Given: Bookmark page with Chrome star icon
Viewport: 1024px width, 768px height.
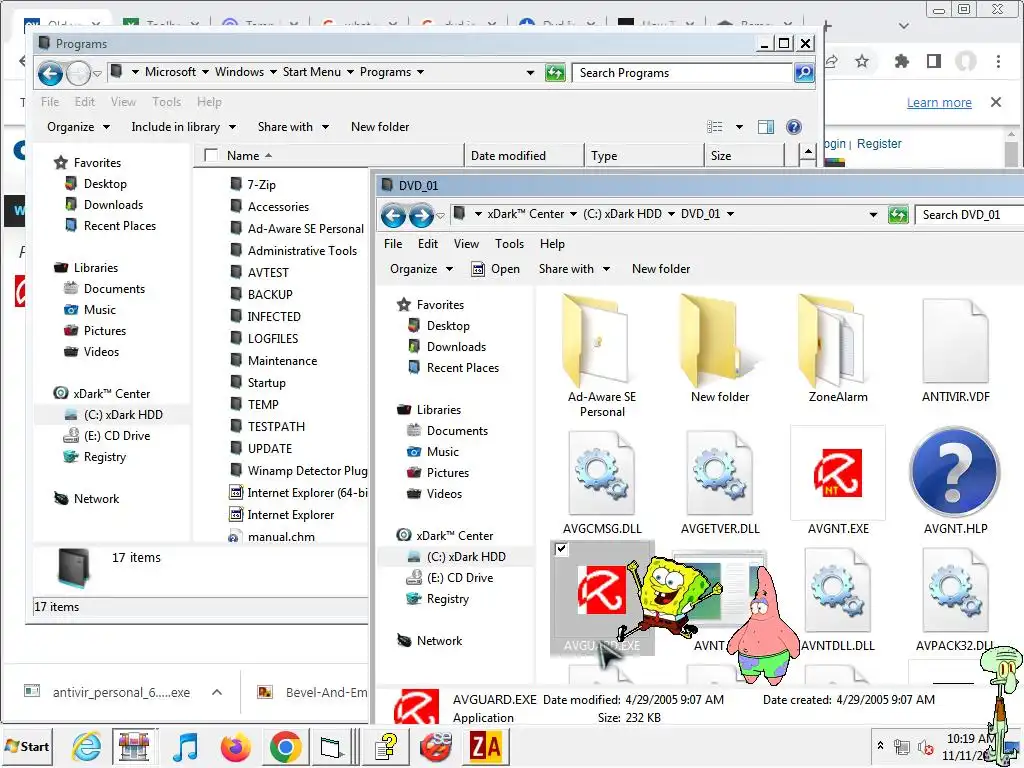Looking at the screenshot, I should pos(862,61).
